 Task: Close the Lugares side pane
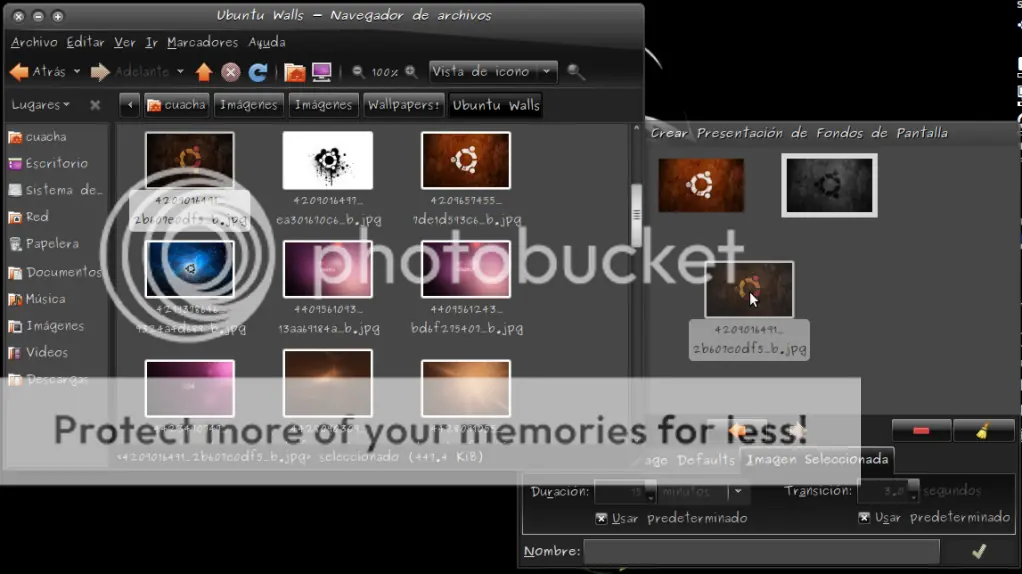click(95, 105)
